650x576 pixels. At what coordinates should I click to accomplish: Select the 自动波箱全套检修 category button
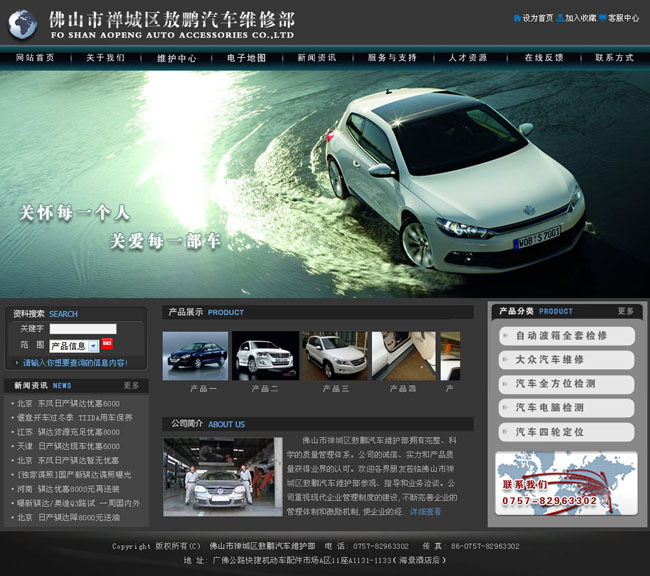tap(567, 335)
